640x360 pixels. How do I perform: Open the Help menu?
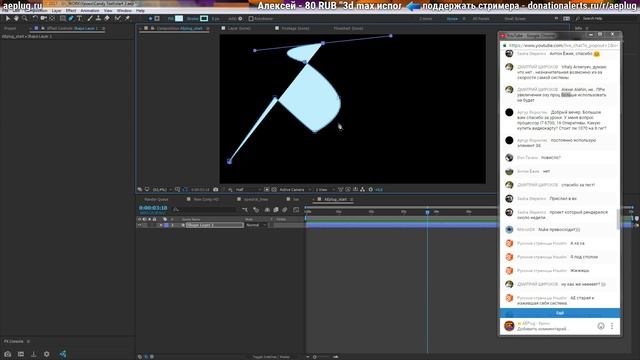140,11
